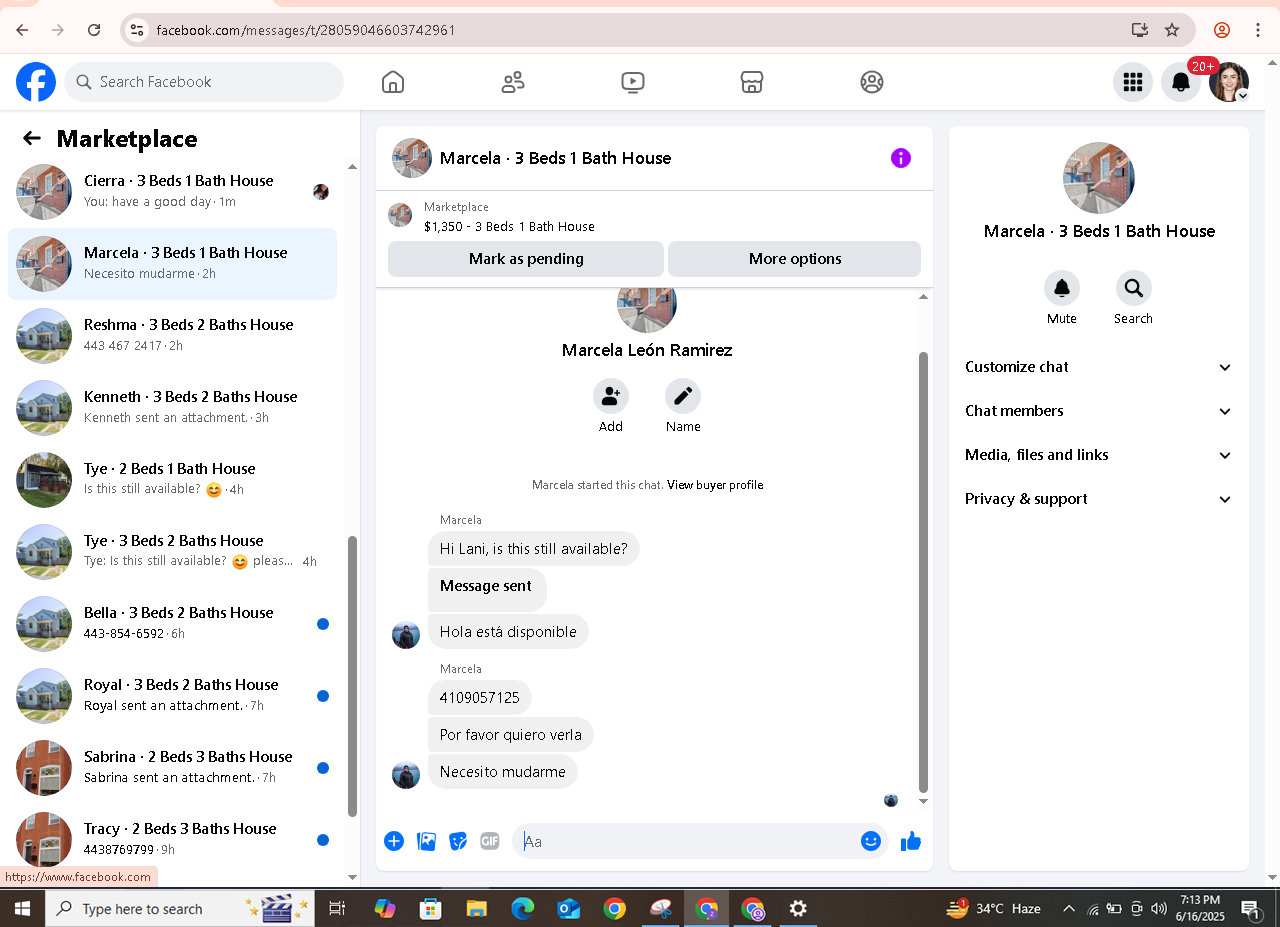Viewport: 1280px width, 927px height.
Task: Click the down arrow of the message scrollbar
Action: coord(923,801)
